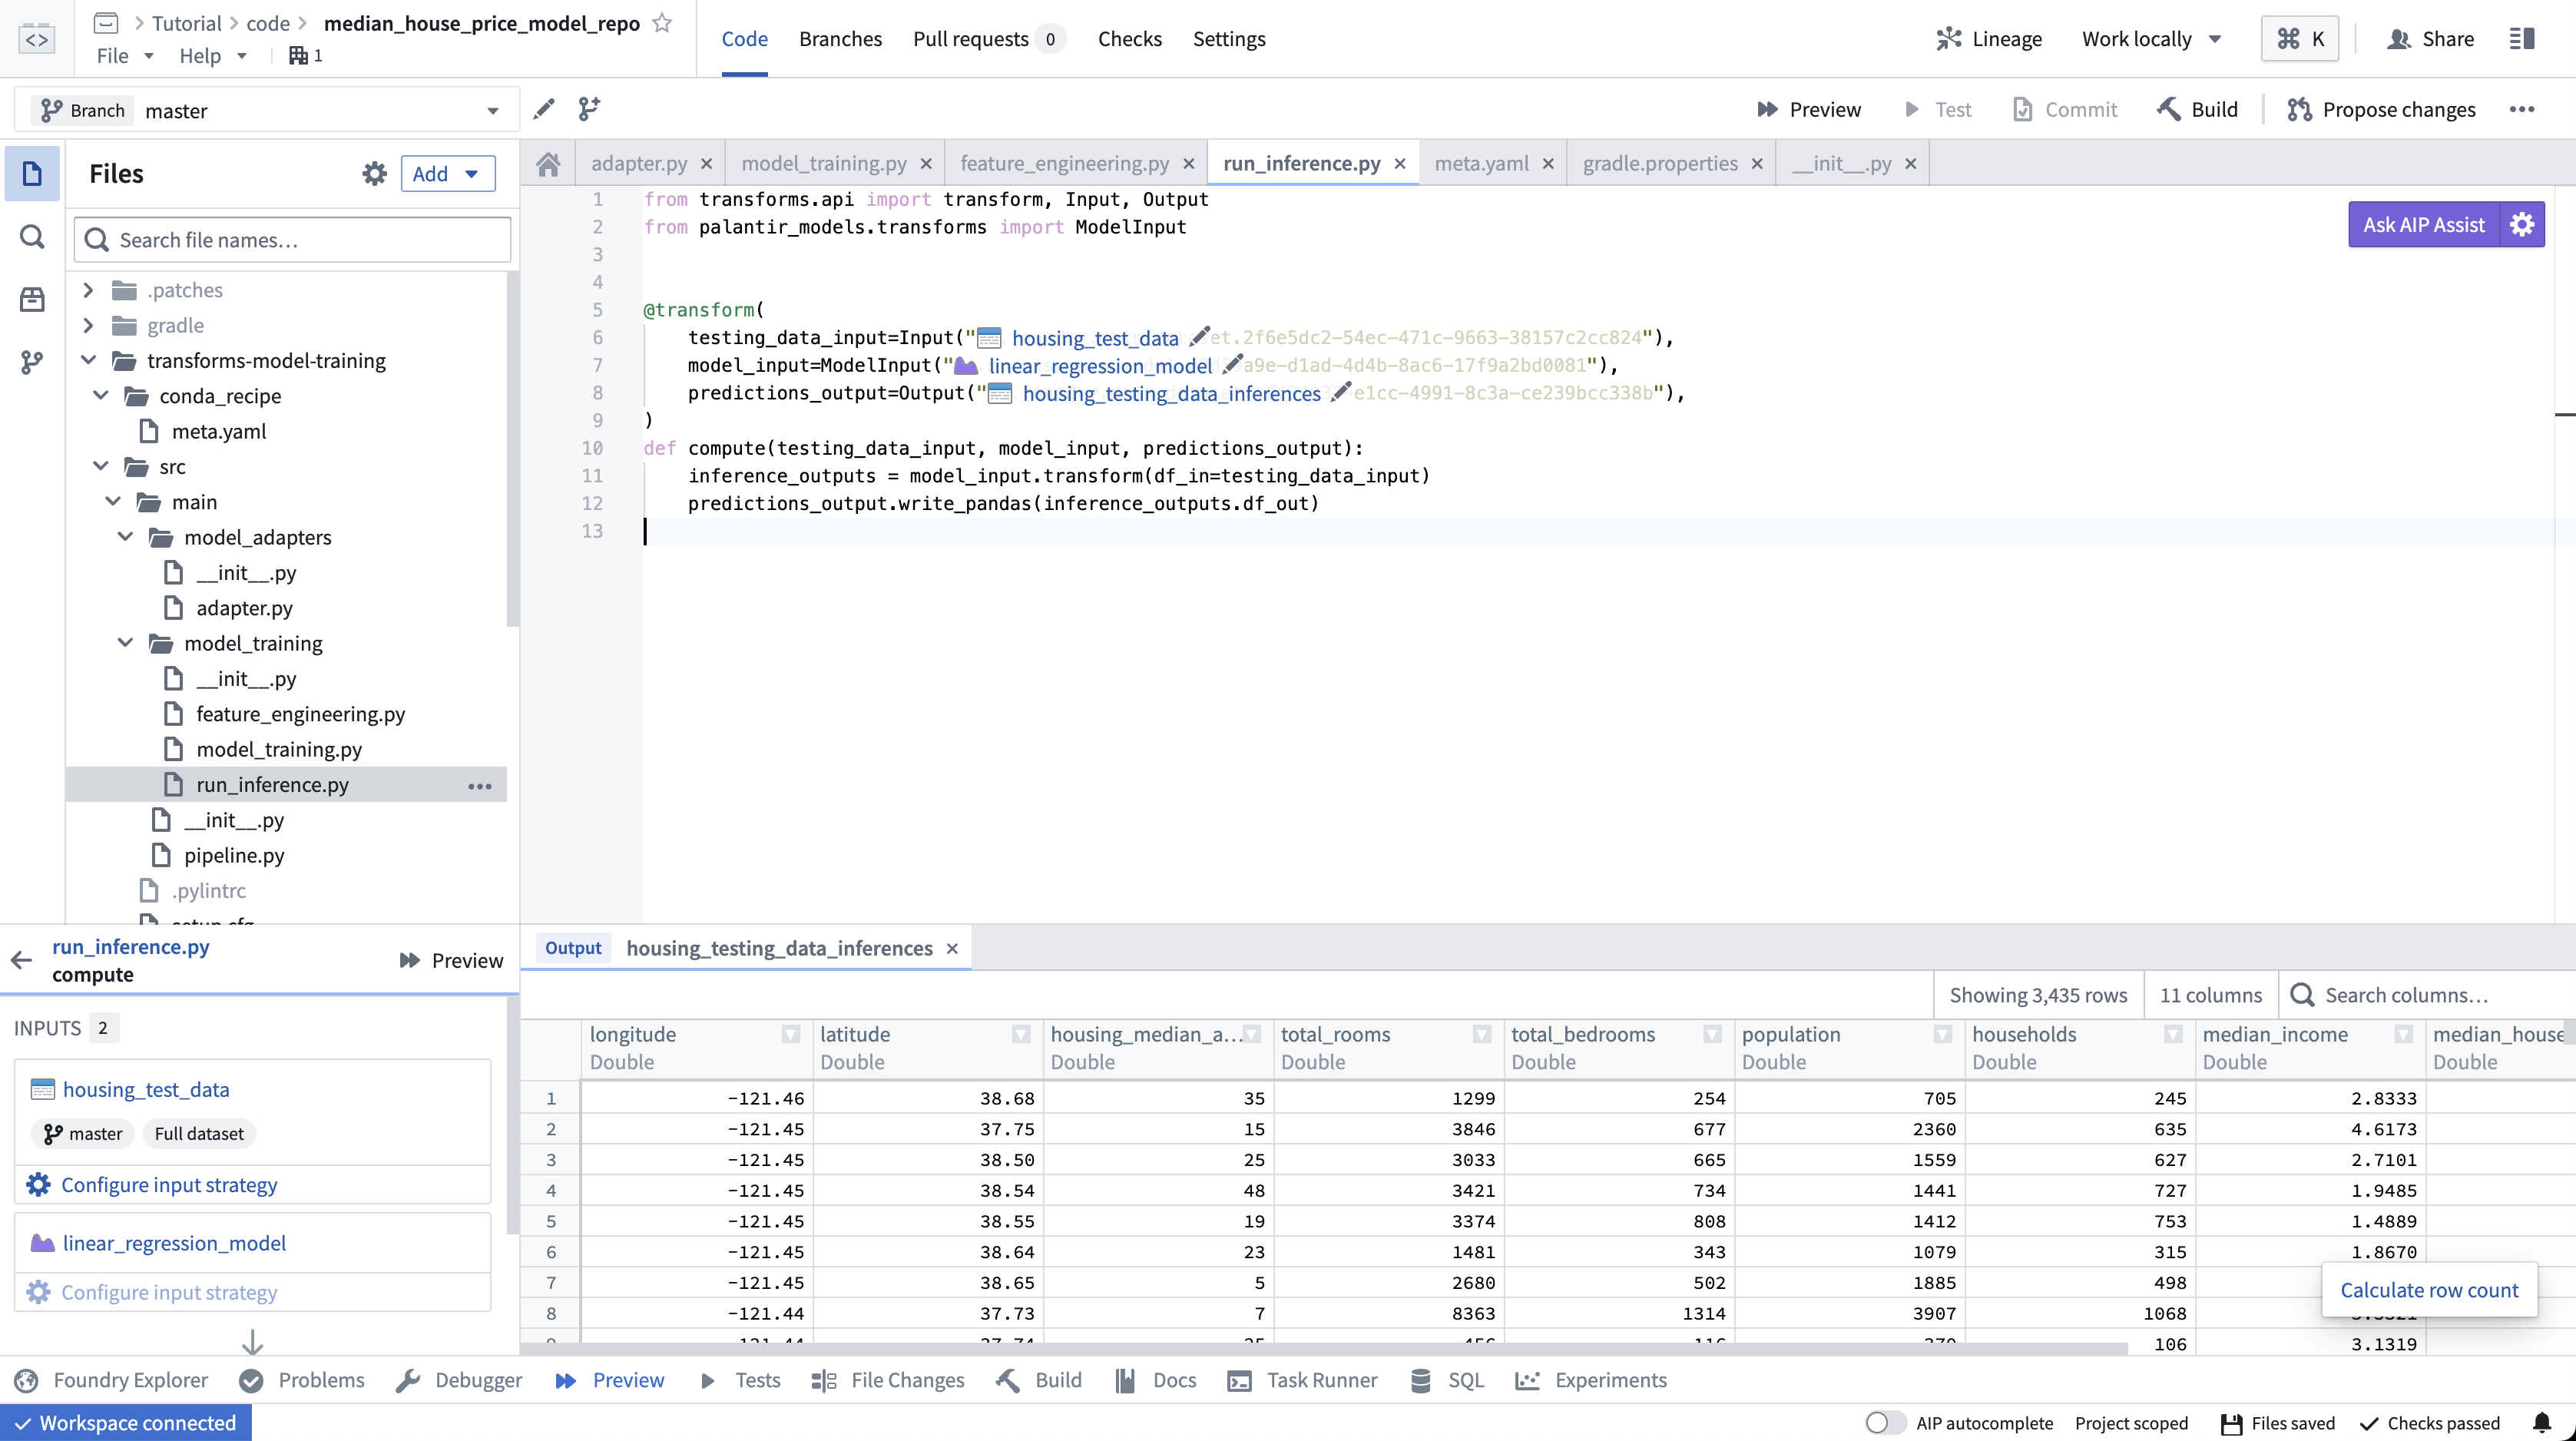This screenshot has width=2576, height=1441.
Task: Open the Checks tab
Action: tap(1129, 39)
